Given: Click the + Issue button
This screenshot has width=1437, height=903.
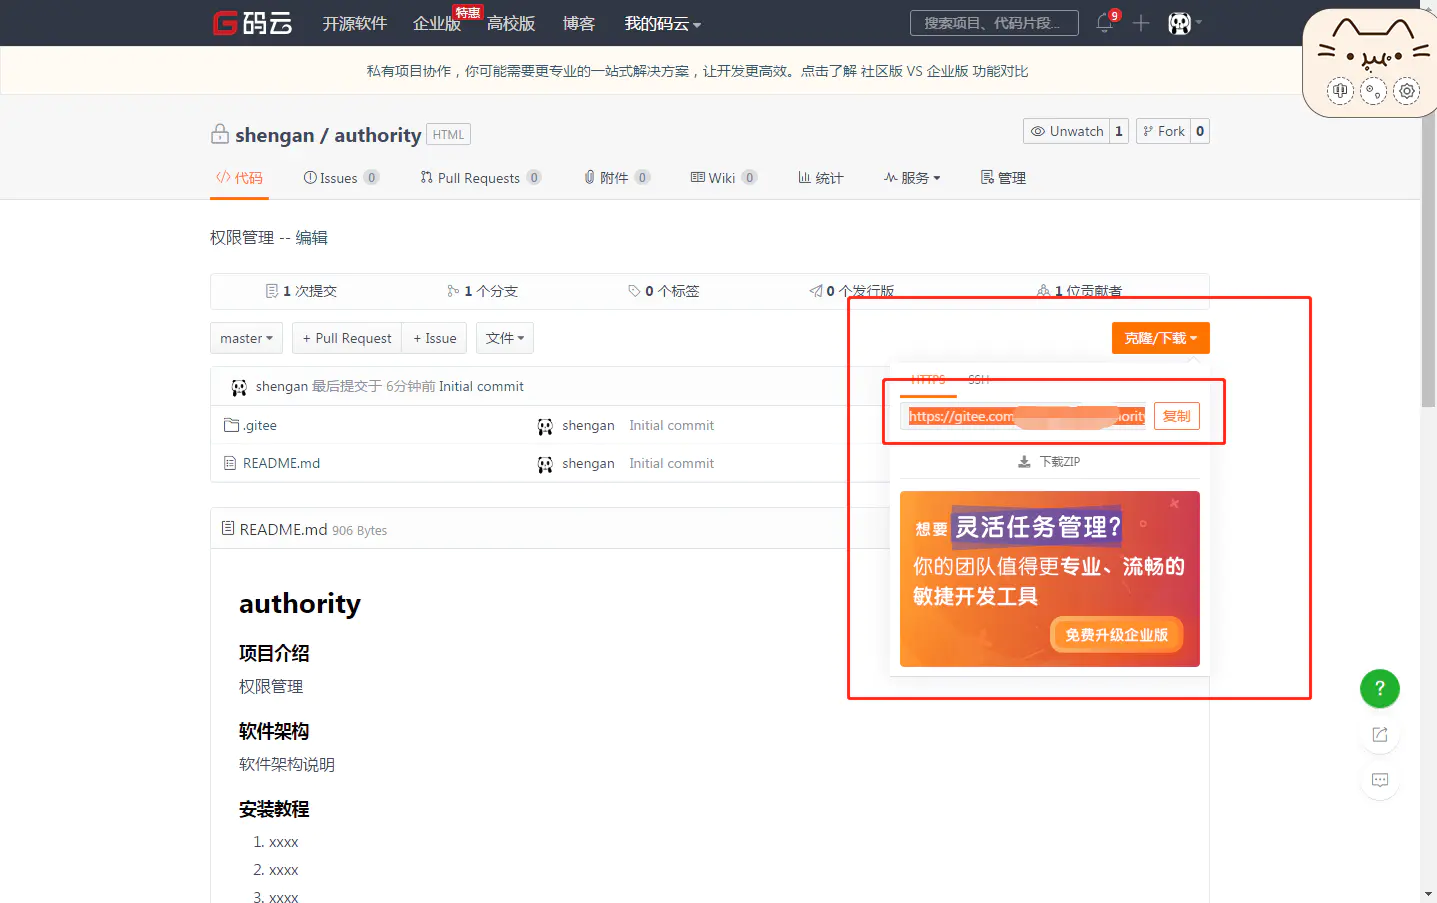Looking at the screenshot, I should [434, 338].
